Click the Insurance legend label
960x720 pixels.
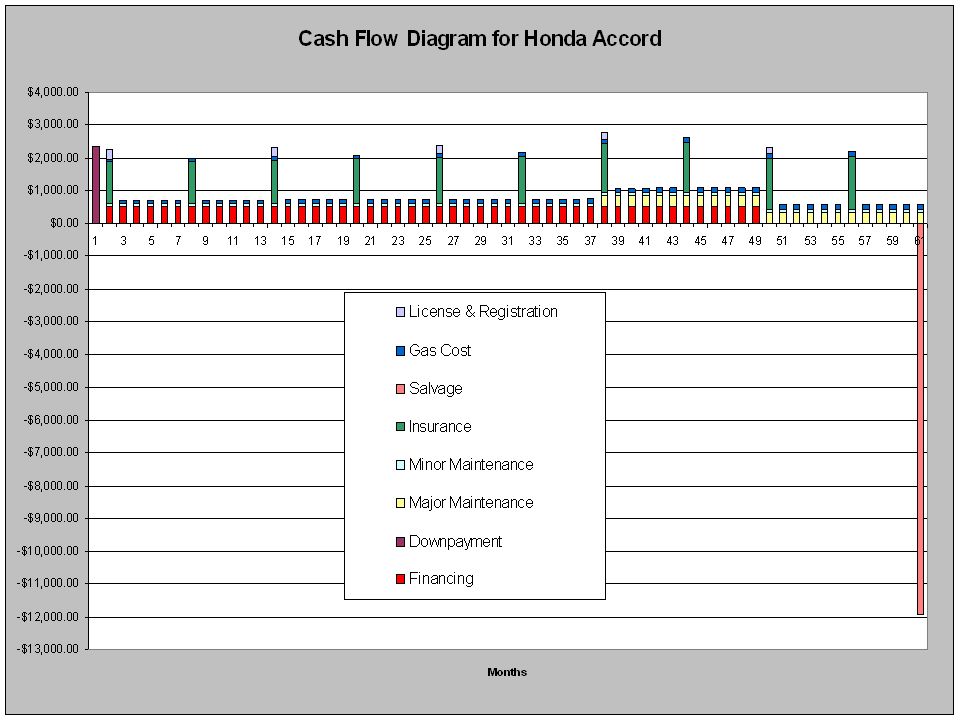440,427
